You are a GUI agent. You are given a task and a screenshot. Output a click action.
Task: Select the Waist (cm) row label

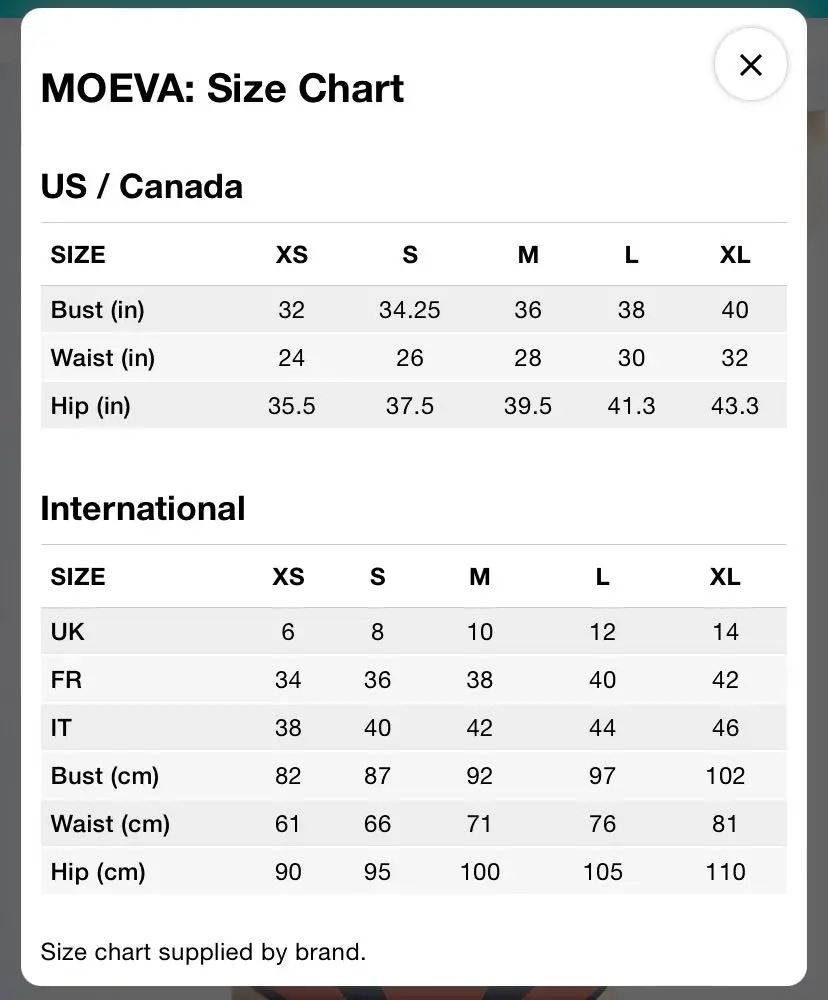tap(110, 823)
